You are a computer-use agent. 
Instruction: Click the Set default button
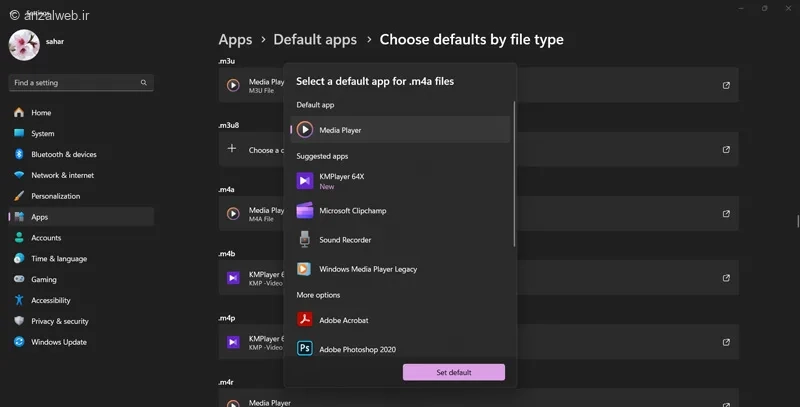(x=454, y=372)
